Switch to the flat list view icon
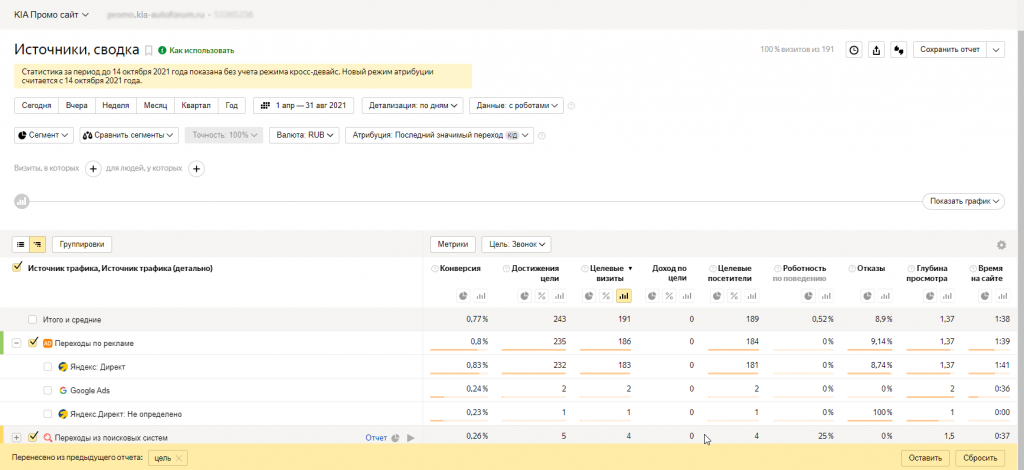1024x470 pixels. (21, 244)
